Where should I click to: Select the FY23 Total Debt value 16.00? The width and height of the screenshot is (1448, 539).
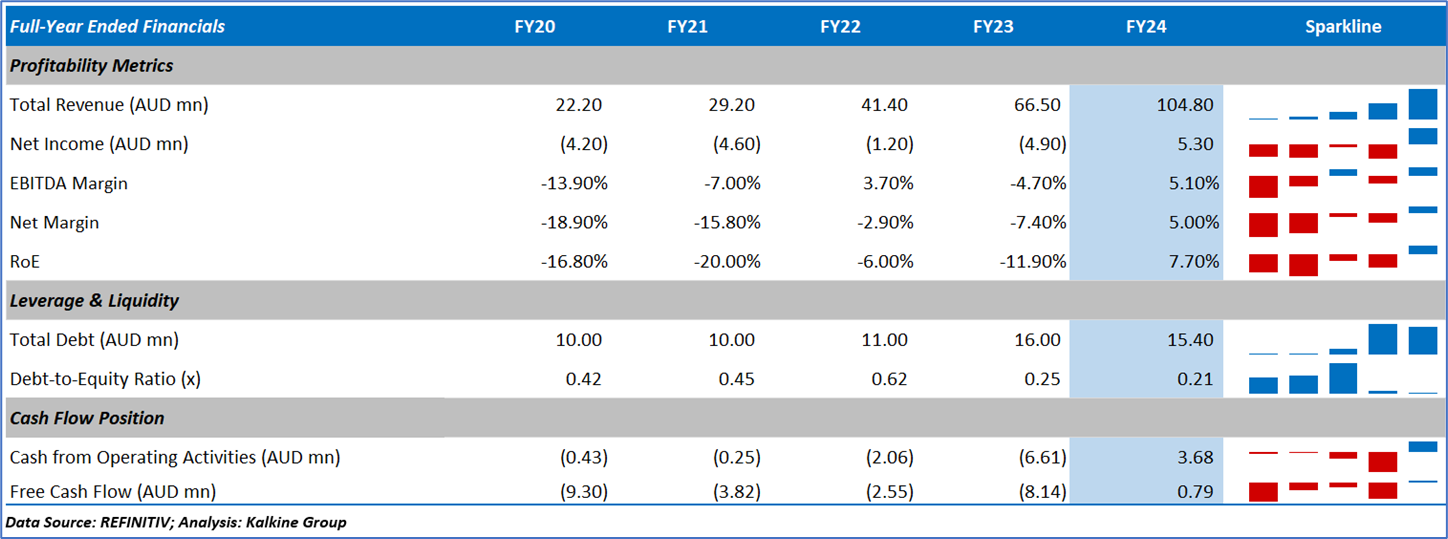(1037, 340)
